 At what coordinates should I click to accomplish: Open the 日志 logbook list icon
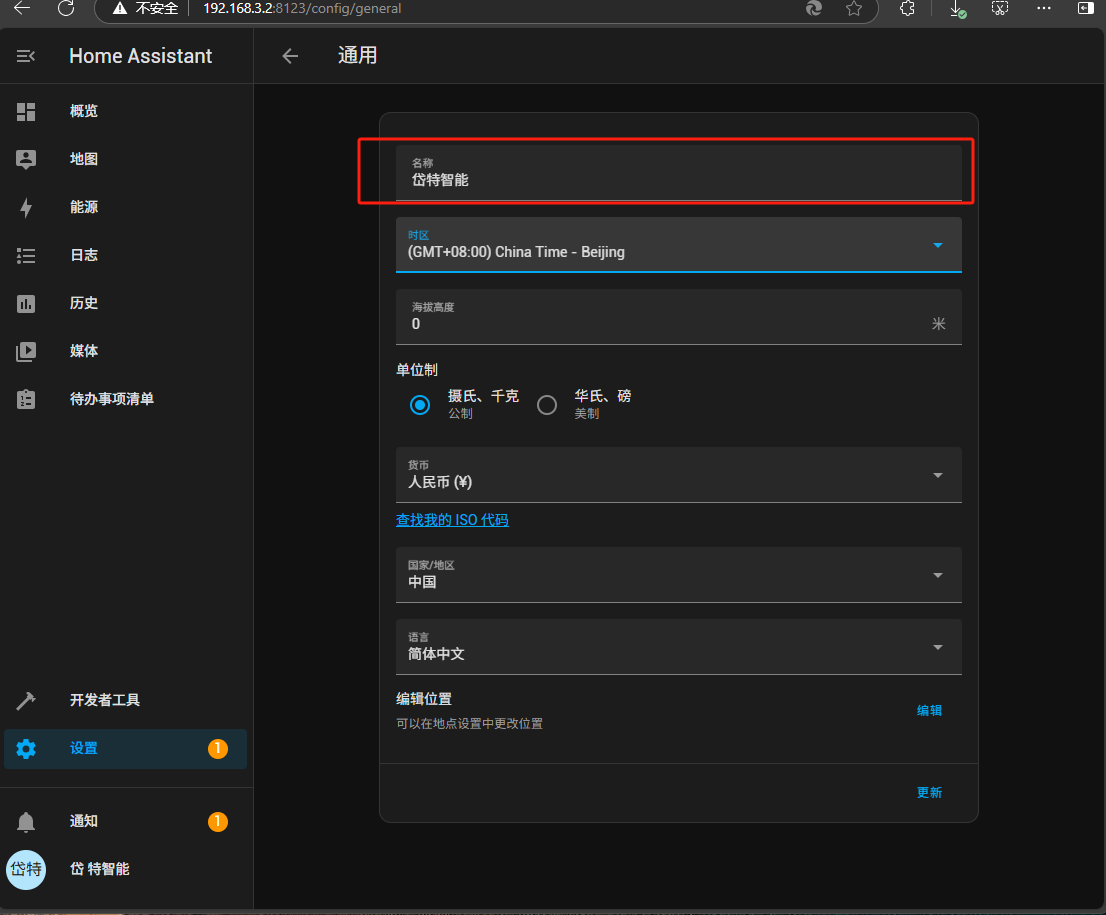click(26, 255)
